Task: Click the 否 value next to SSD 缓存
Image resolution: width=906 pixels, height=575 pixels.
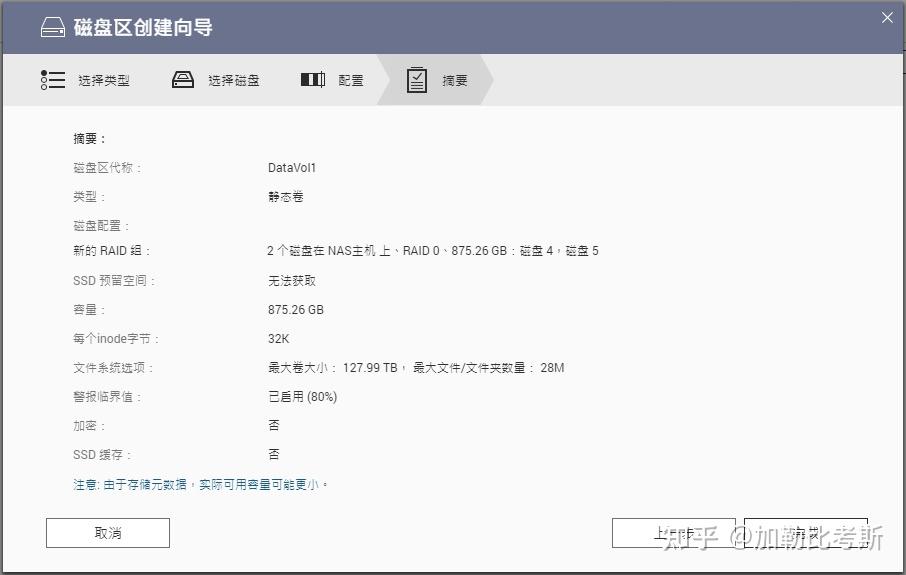Action: (274, 454)
